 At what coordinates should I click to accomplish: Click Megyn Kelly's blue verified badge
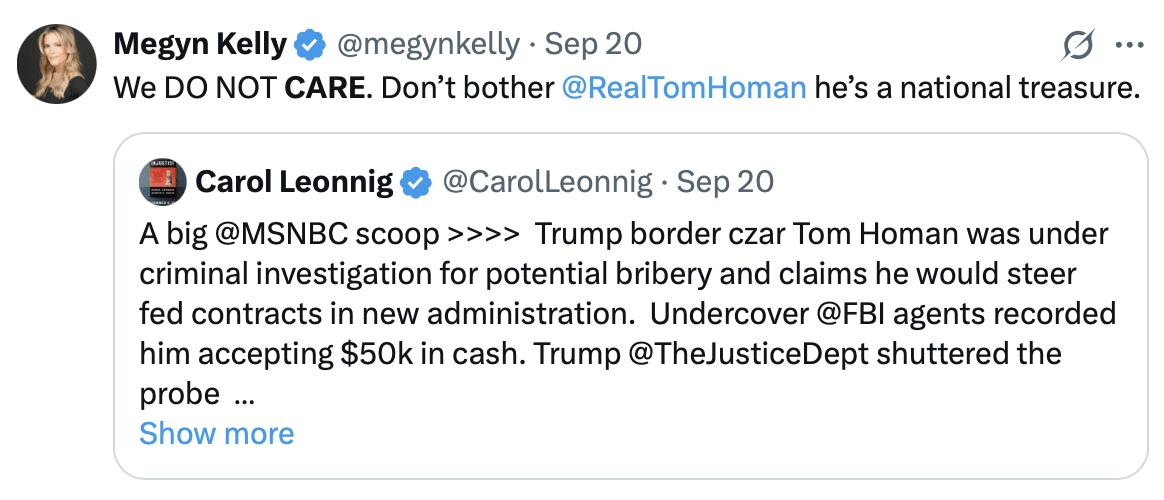click(x=312, y=45)
